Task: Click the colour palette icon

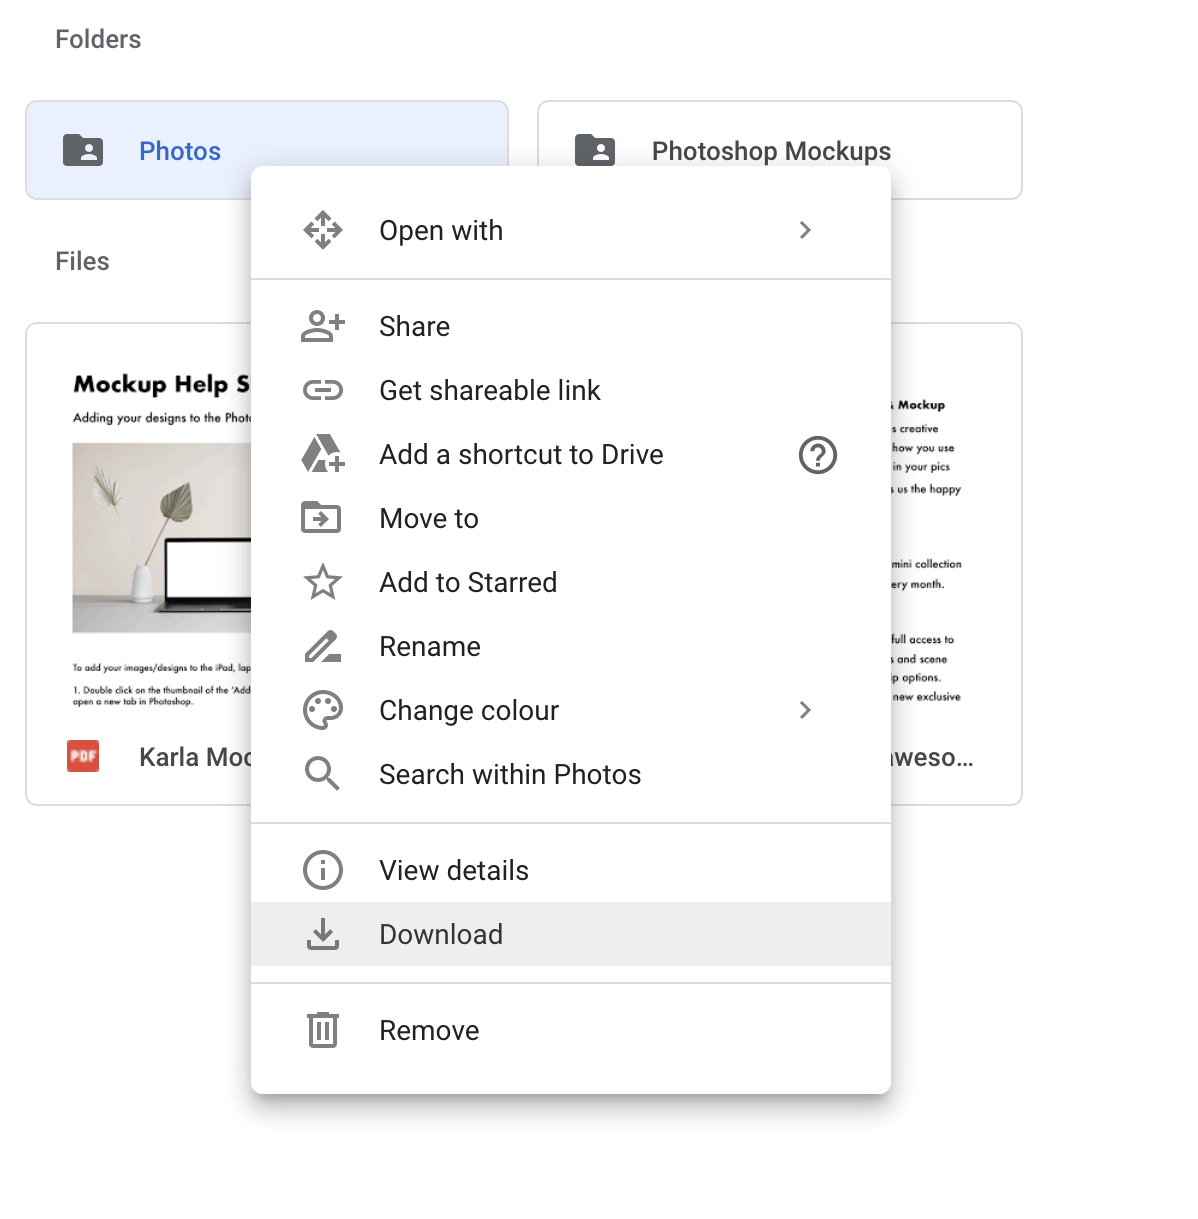Action: [x=322, y=710]
